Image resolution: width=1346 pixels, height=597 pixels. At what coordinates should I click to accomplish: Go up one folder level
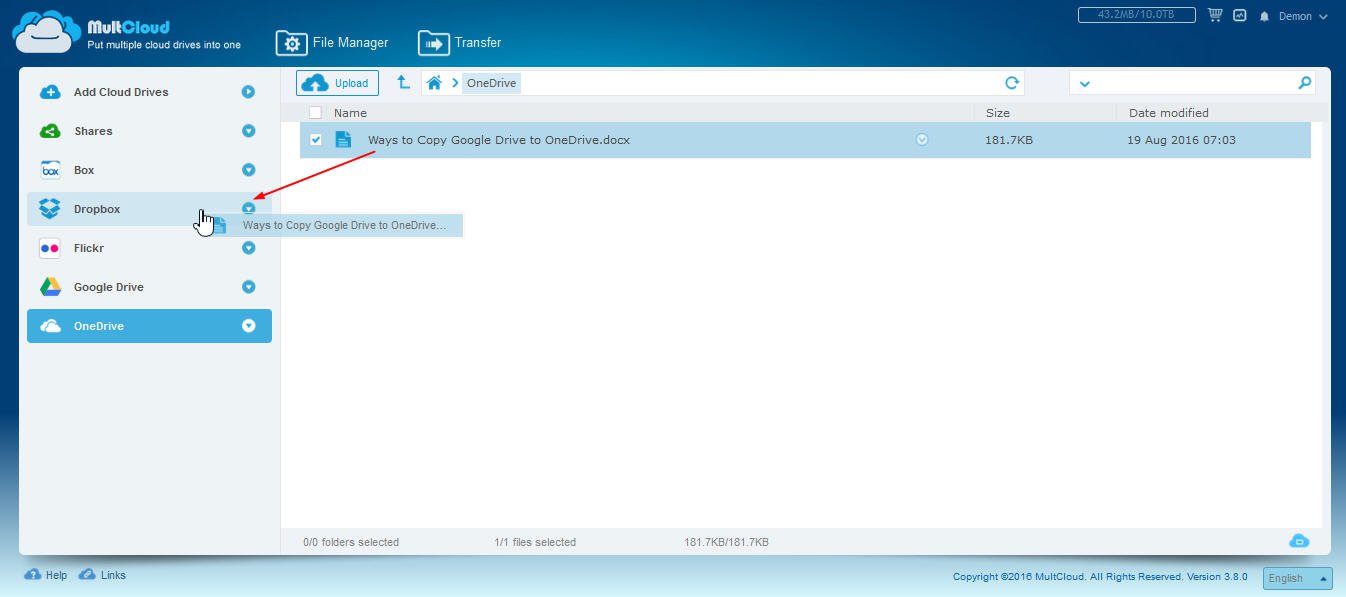pyautogui.click(x=403, y=82)
